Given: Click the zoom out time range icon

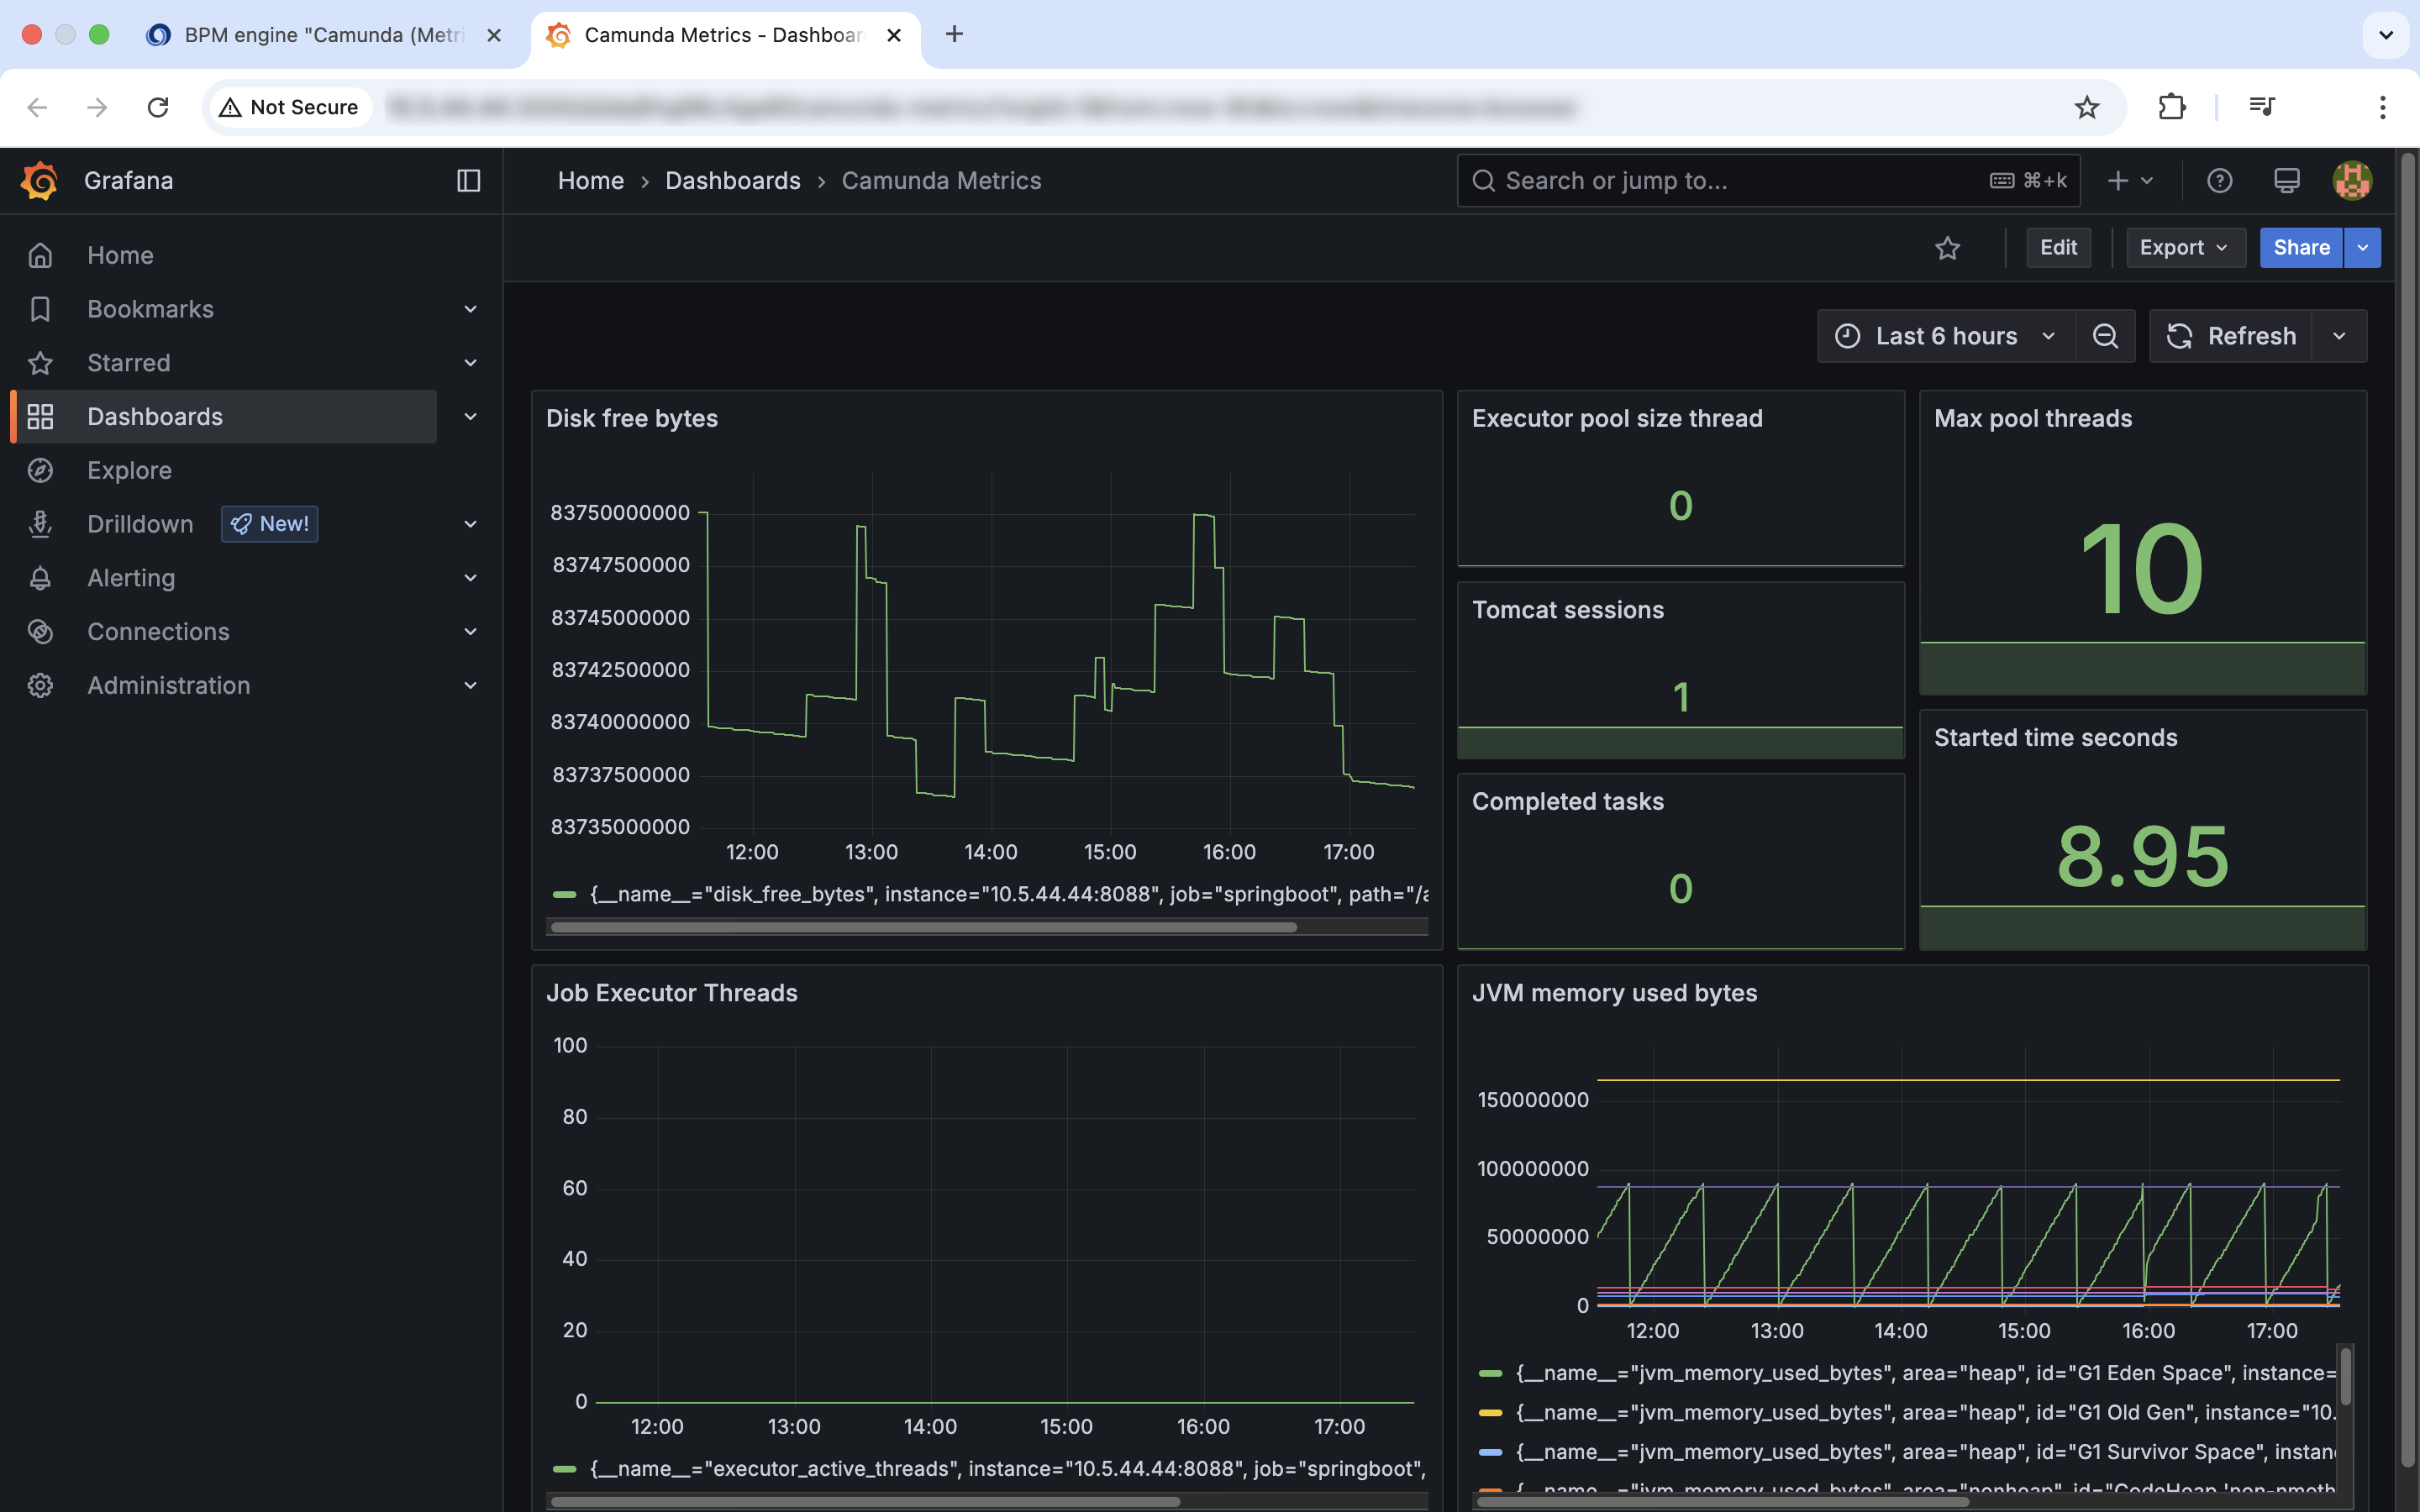Looking at the screenshot, I should (2105, 336).
